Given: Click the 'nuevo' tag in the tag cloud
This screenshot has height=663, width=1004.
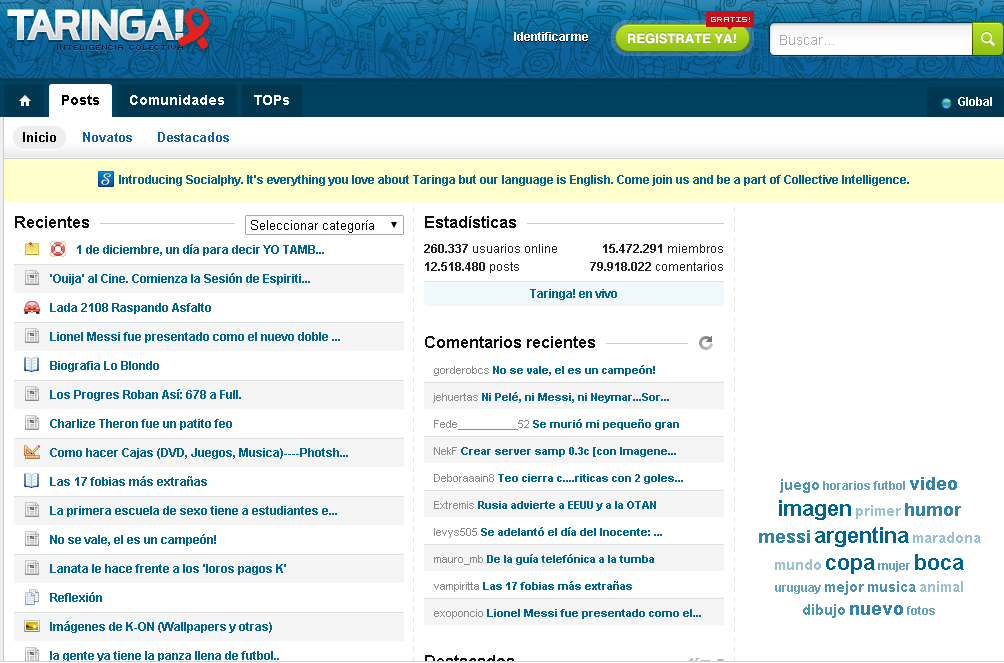Looking at the screenshot, I should pos(876,609).
